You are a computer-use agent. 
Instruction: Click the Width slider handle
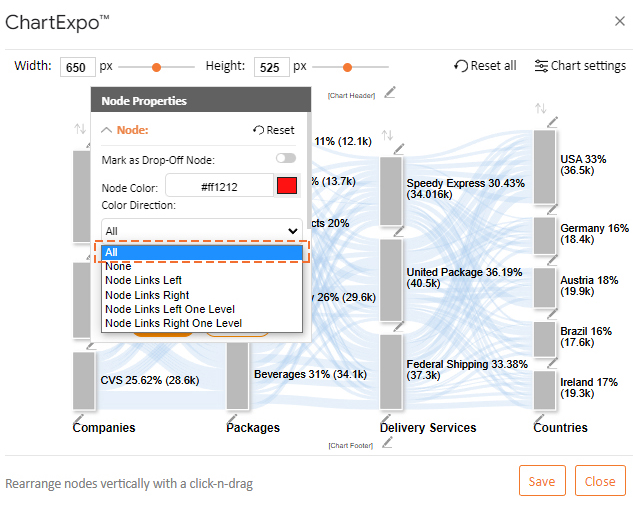(157, 67)
